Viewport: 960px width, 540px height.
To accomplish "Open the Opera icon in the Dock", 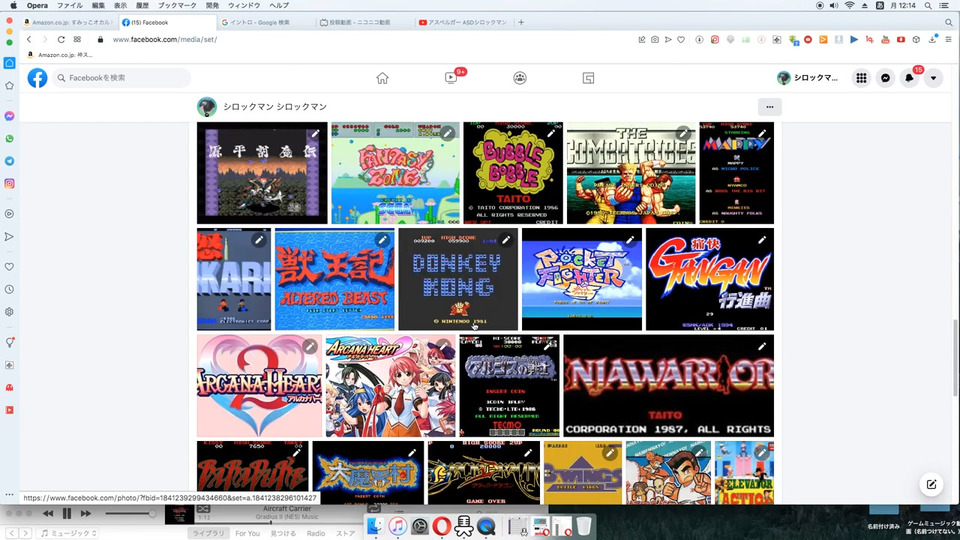I will point(441,526).
